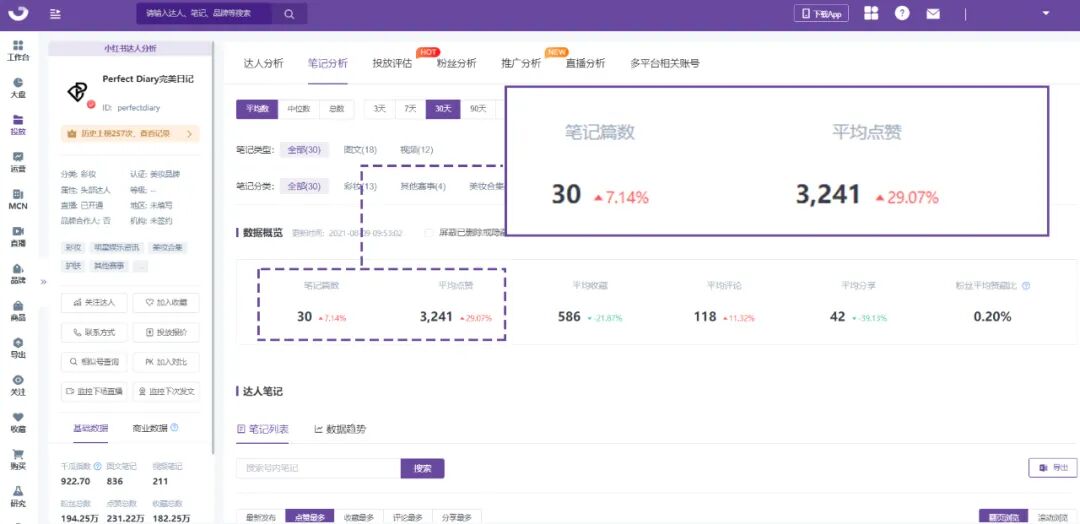Expand the 历史上榜257次 record banner

[x=130, y=134]
